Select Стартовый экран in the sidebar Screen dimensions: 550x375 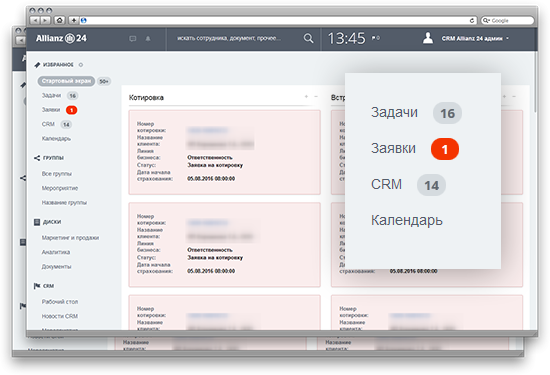(x=66, y=81)
